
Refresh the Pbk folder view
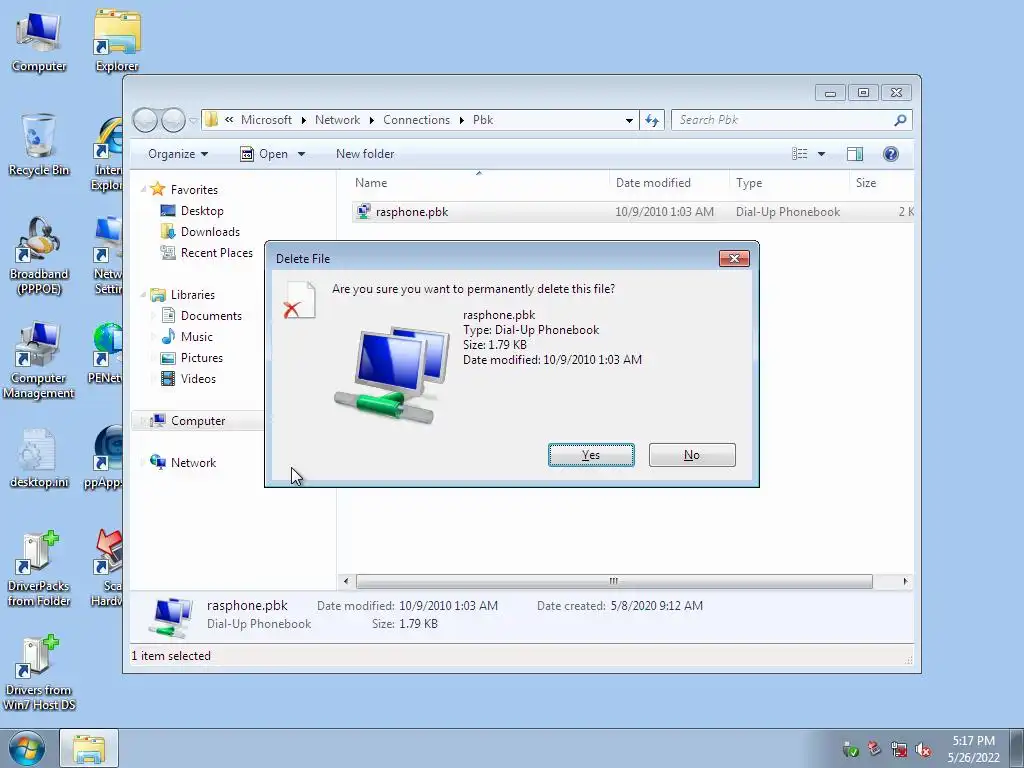pyautogui.click(x=652, y=120)
